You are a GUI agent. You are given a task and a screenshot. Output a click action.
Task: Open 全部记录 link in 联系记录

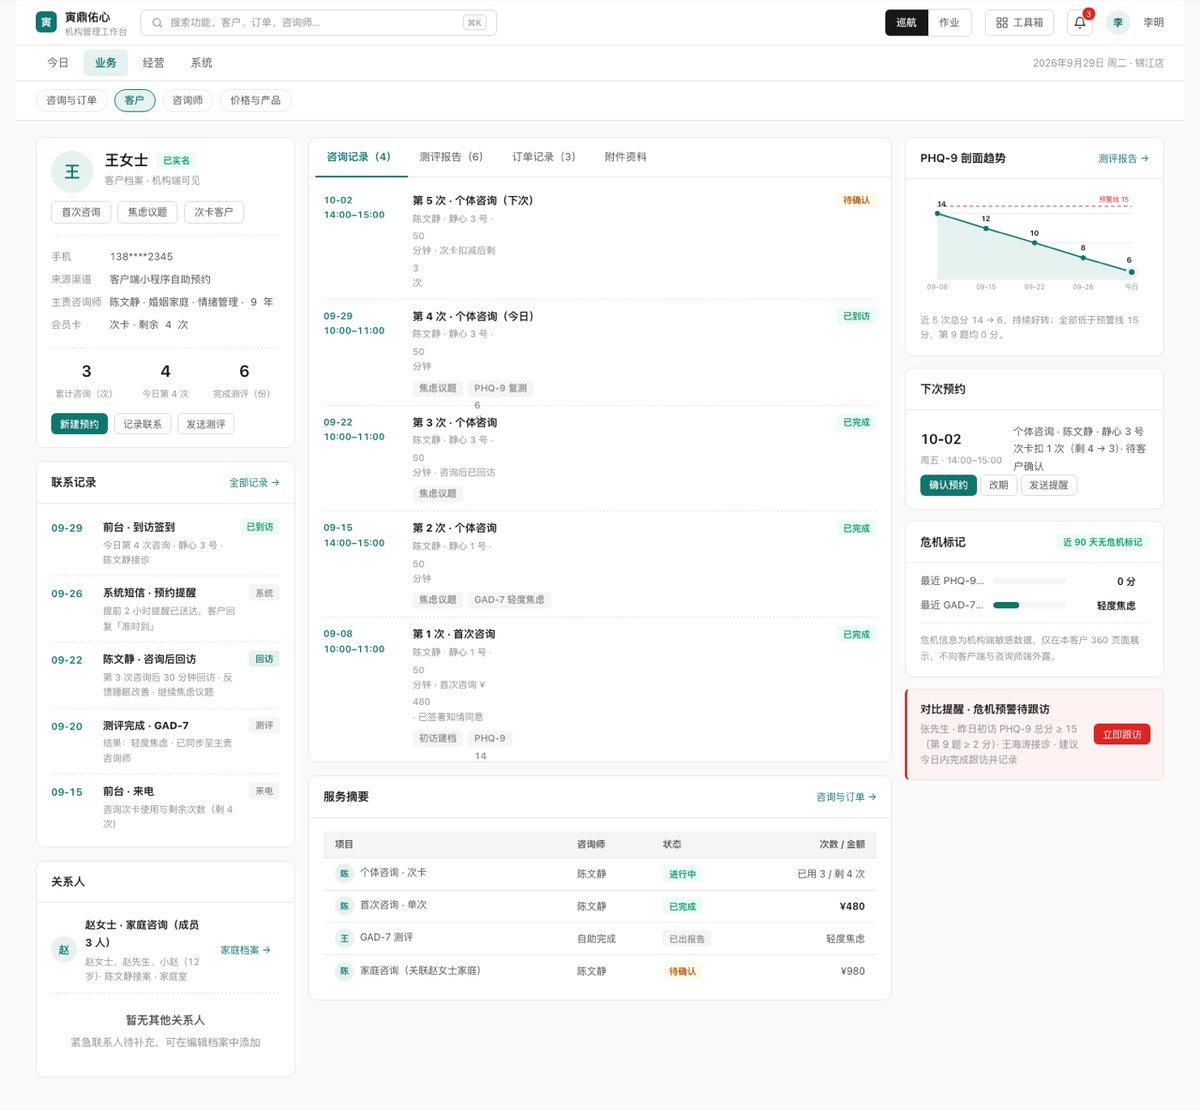(254, 483)
